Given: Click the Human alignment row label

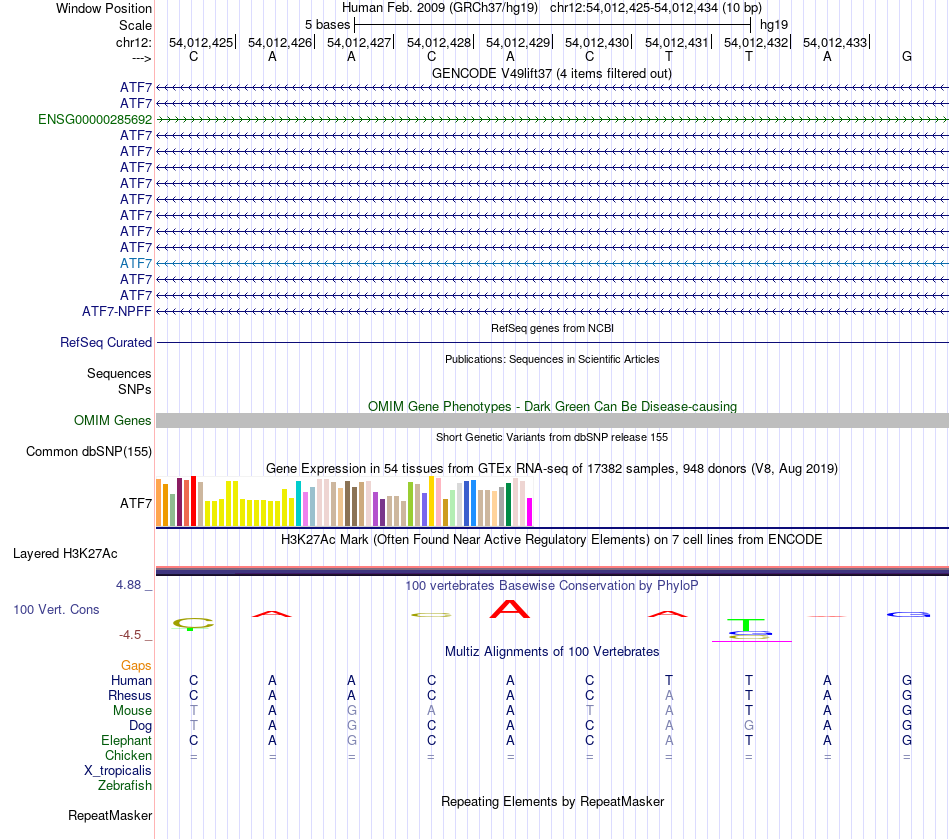Looking at the screenshot, I should 131,681.
